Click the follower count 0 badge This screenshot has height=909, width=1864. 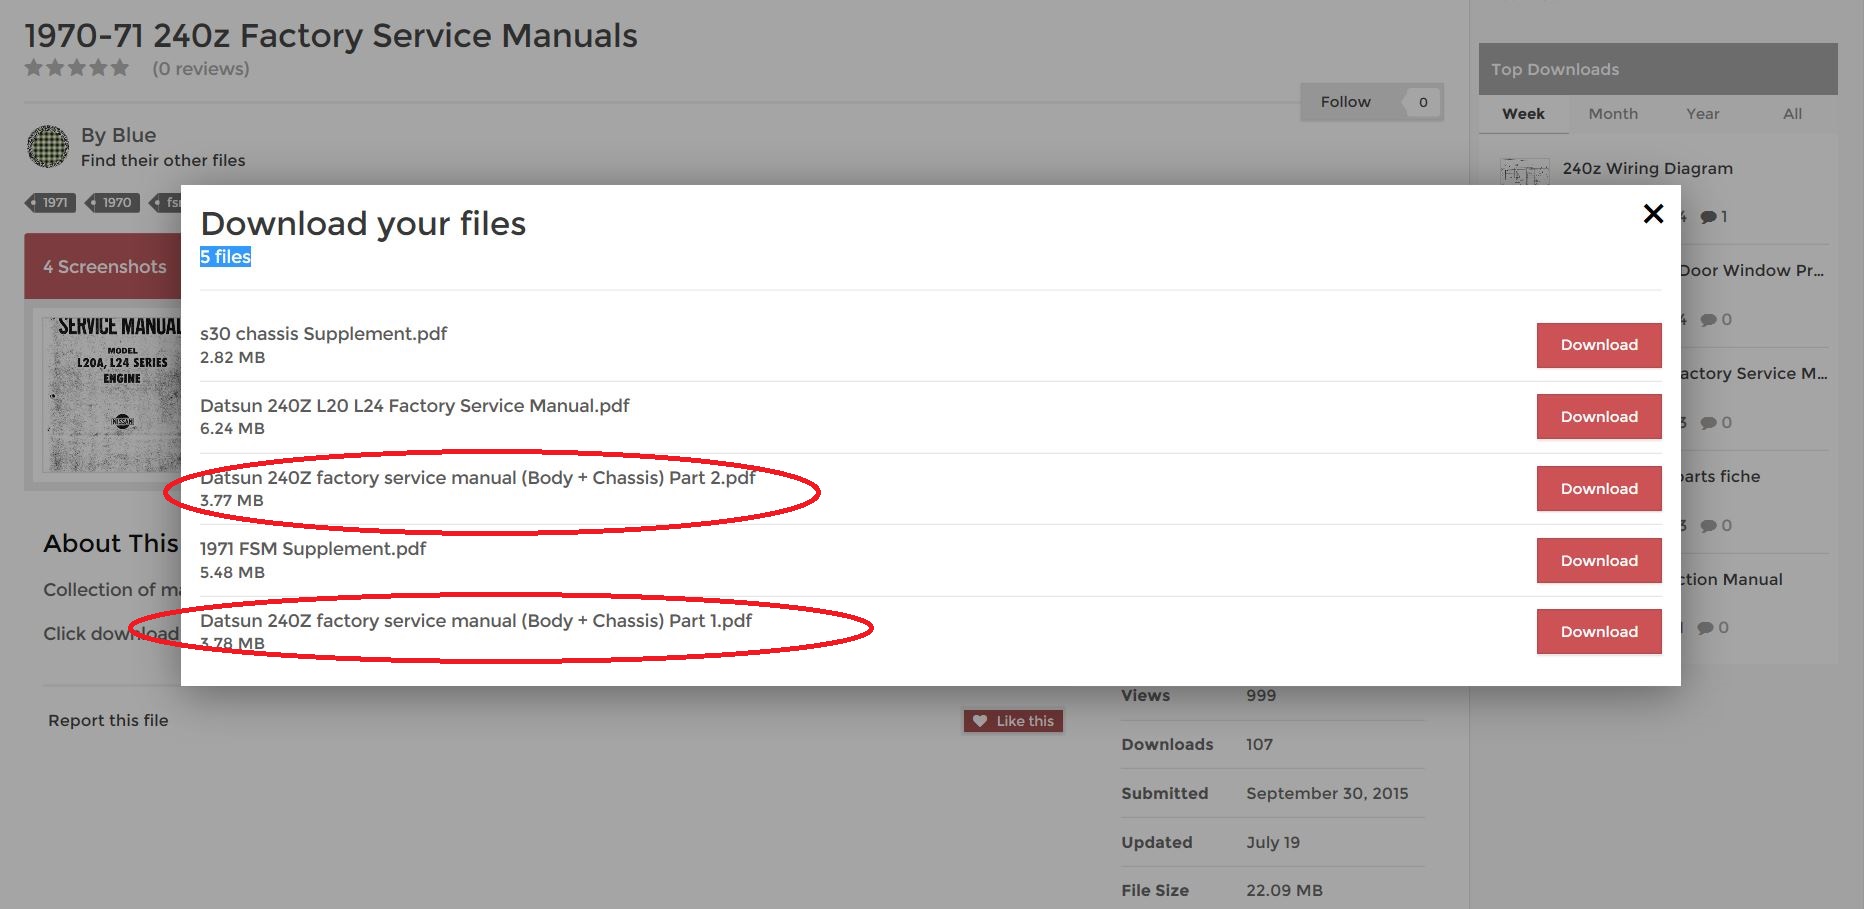tap(1423, 102)
